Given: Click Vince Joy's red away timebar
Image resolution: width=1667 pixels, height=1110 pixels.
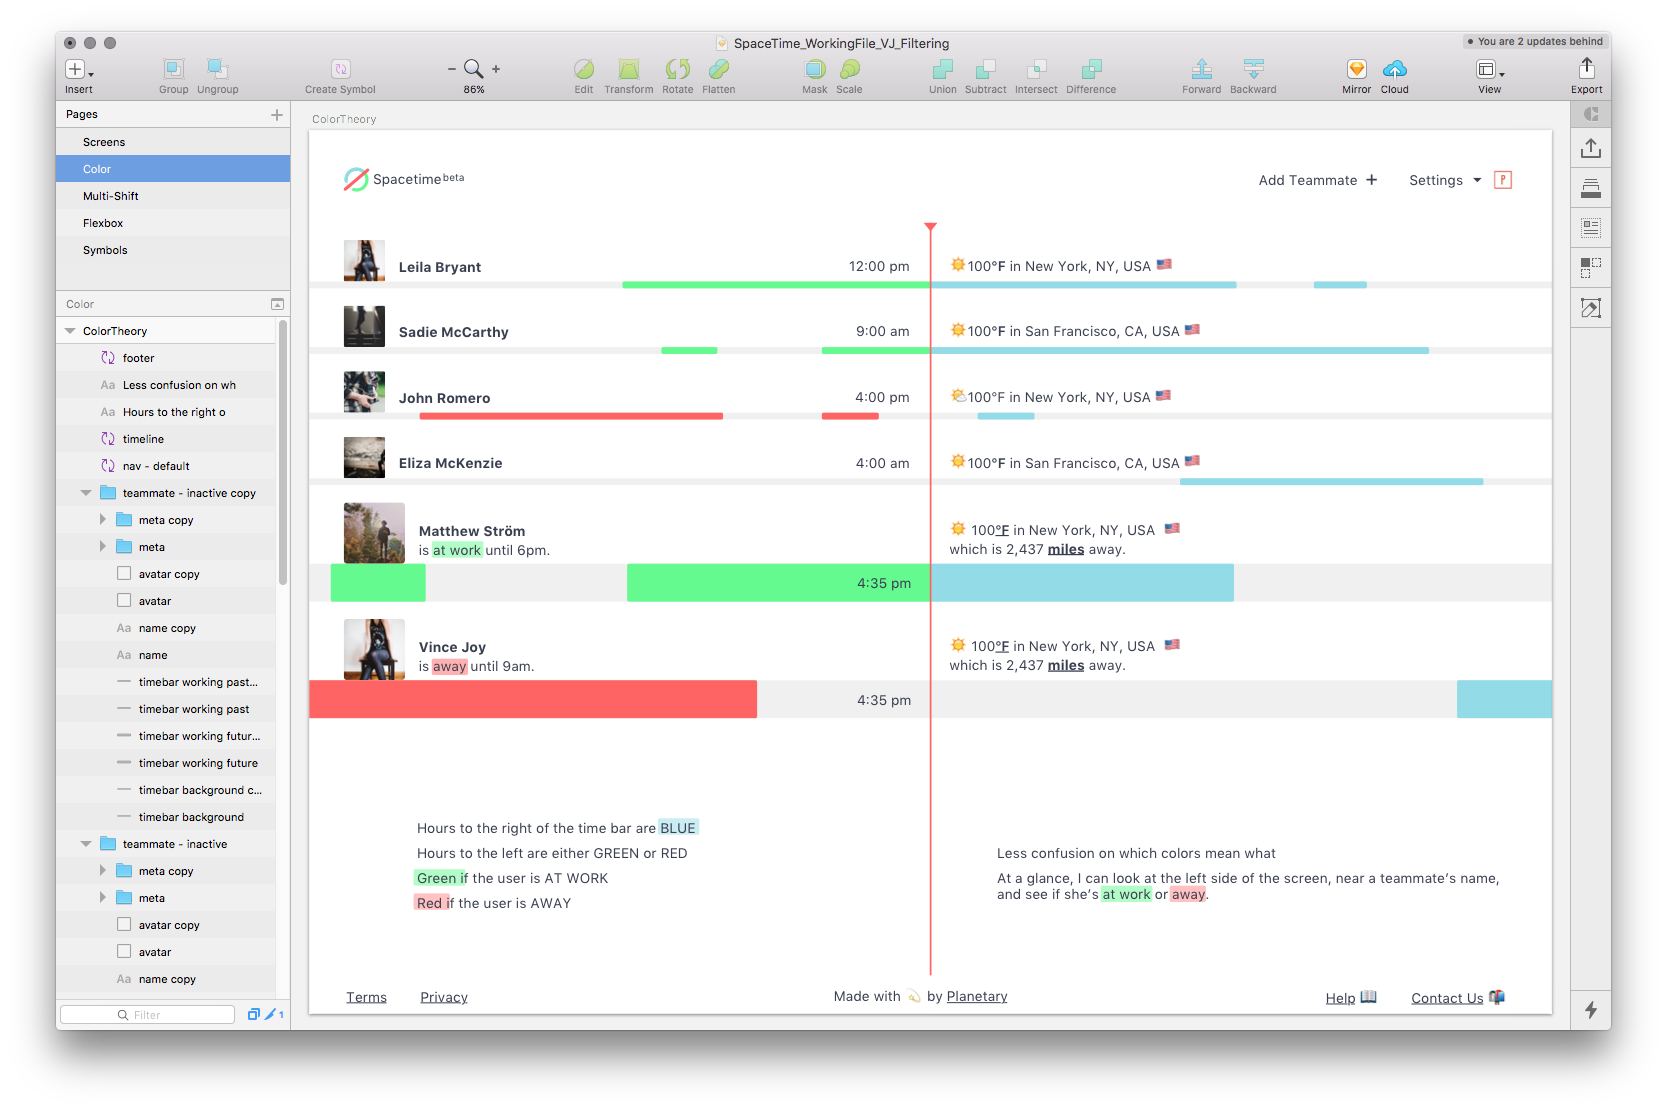Looking at the screenshot, I should tap(533, 699).
